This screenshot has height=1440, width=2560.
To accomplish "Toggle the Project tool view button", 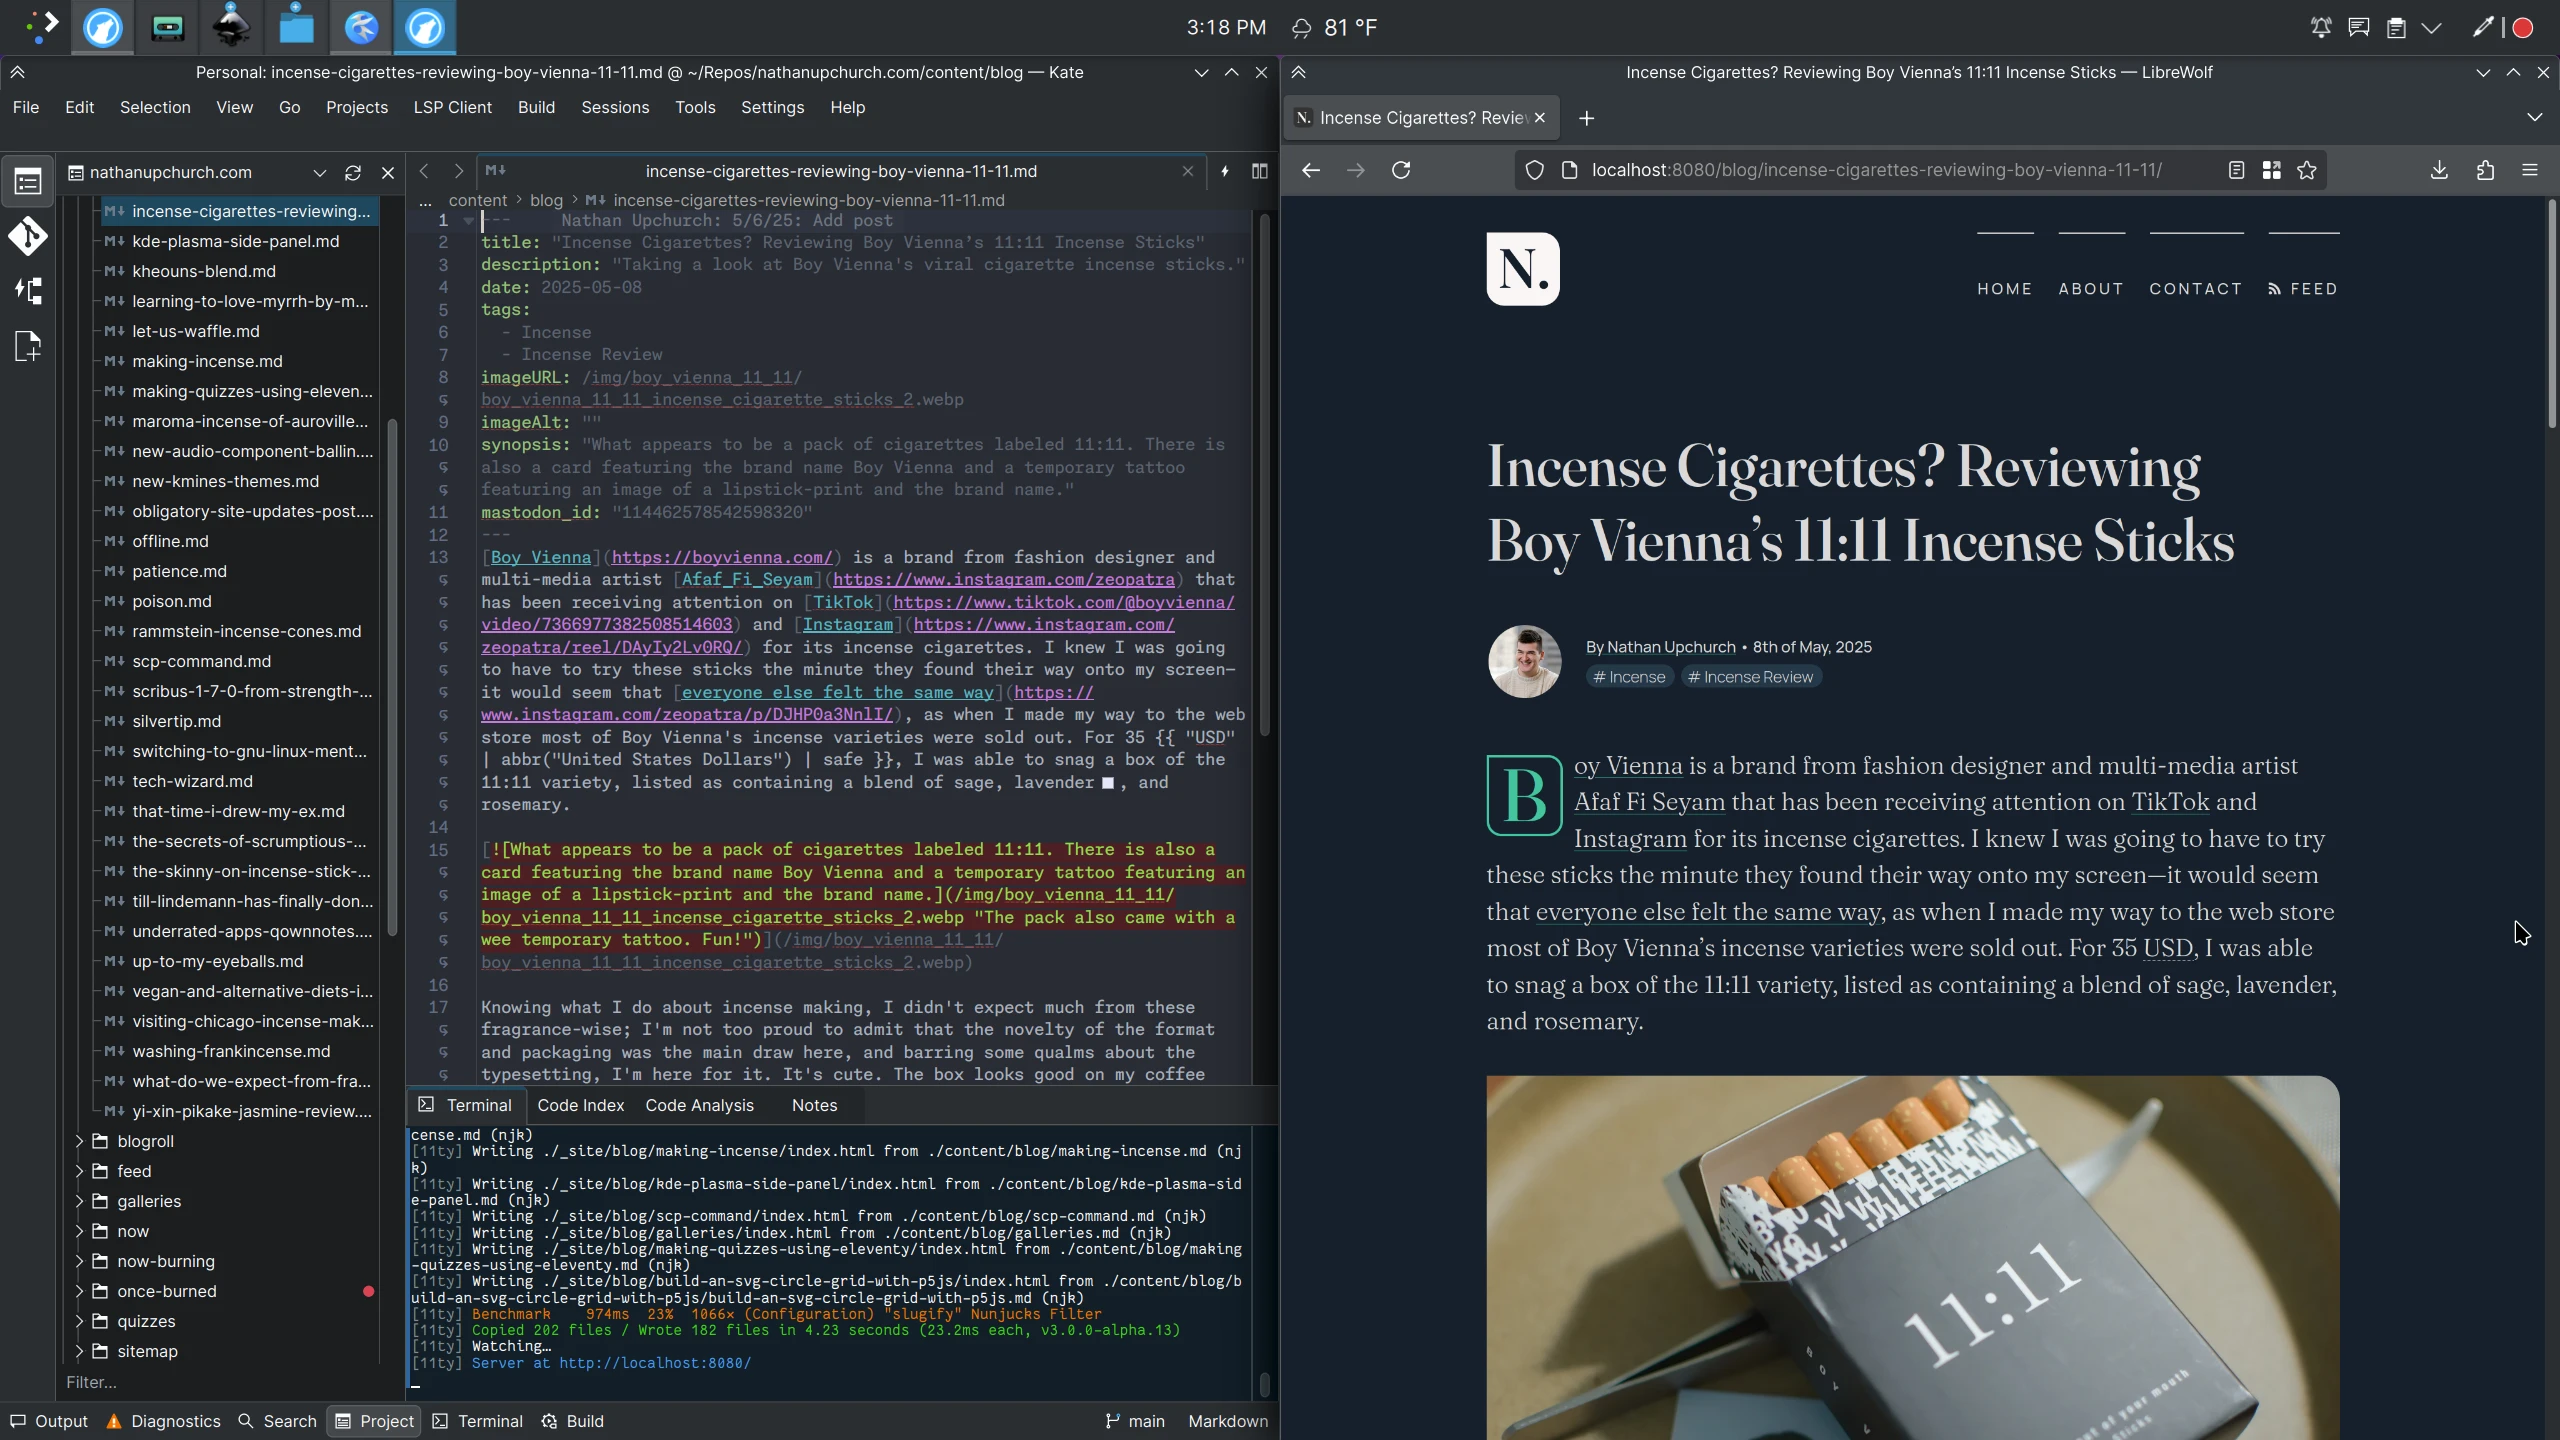I will 374,1421.
